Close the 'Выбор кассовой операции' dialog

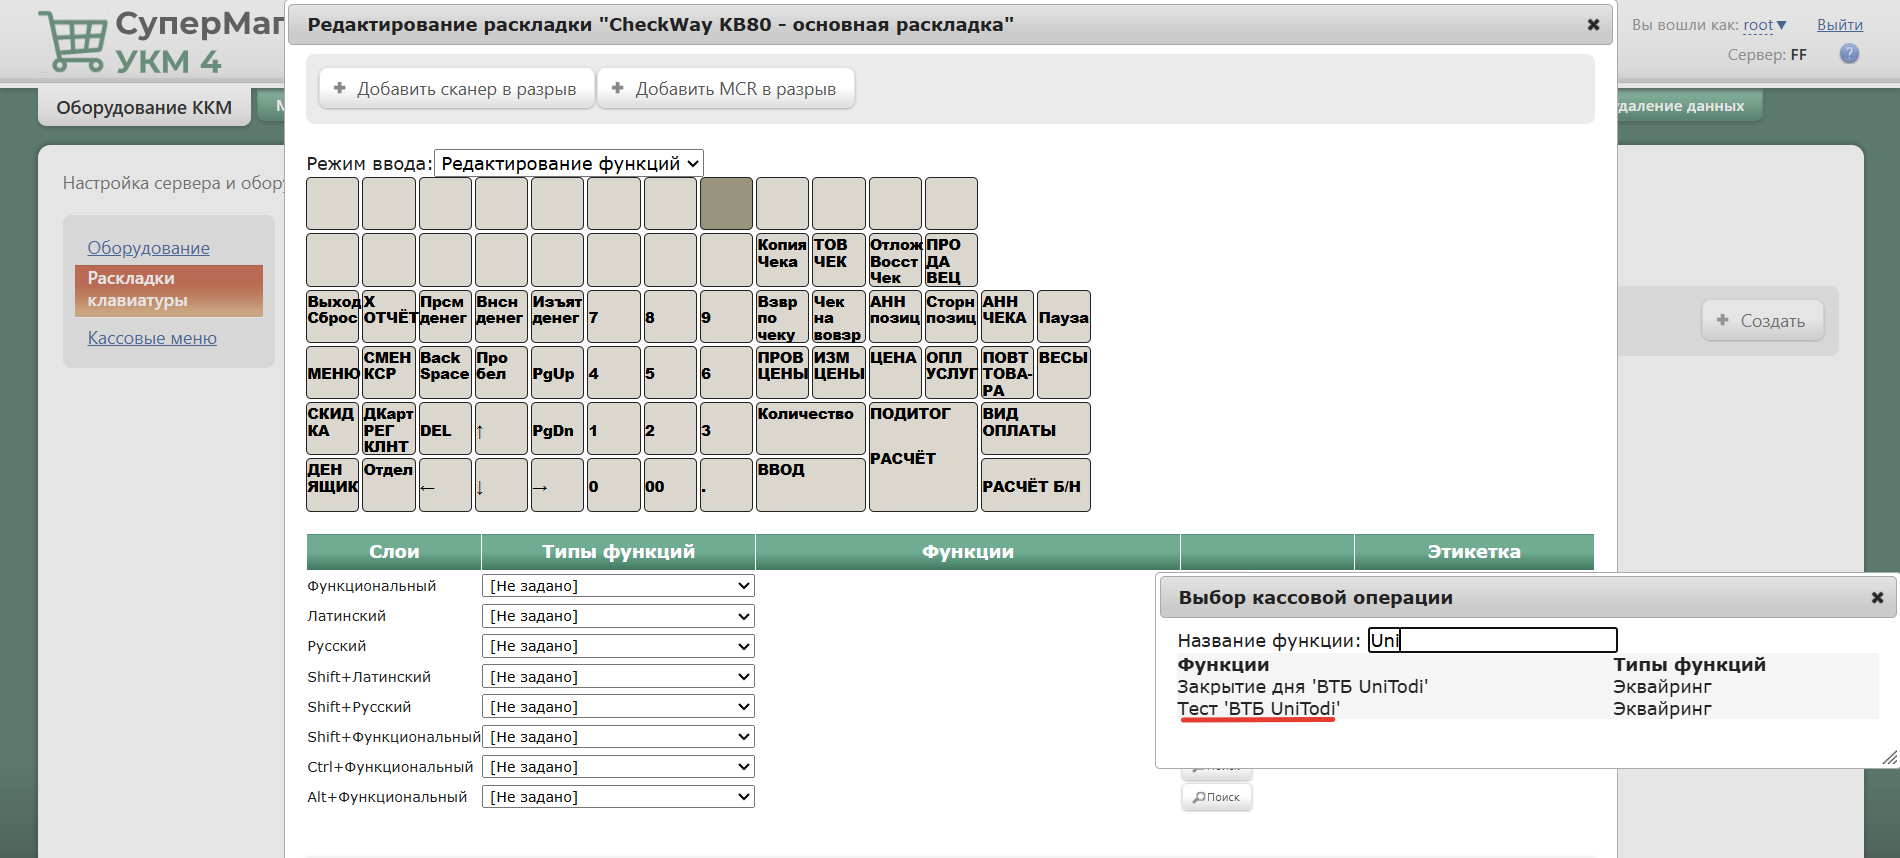(1877, 598)
